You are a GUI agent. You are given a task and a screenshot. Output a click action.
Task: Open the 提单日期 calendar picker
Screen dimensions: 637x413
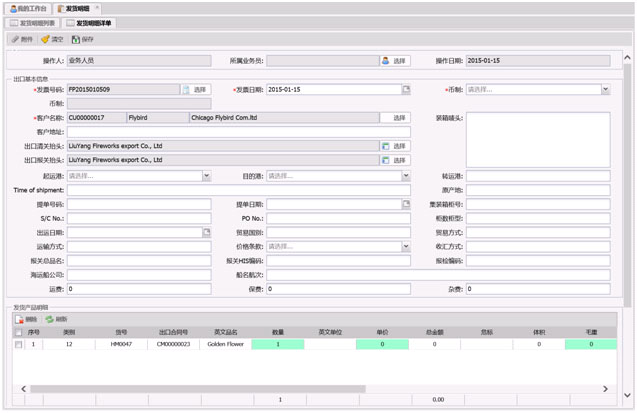click(406, 204)
